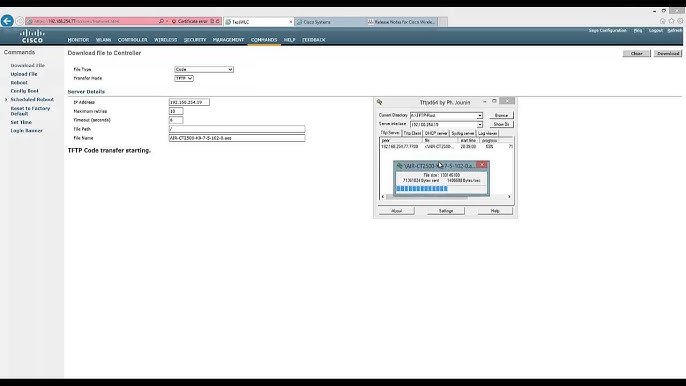Open Download File in sidebar
This screenshot has height=386, width=686.
coord(28,66)
